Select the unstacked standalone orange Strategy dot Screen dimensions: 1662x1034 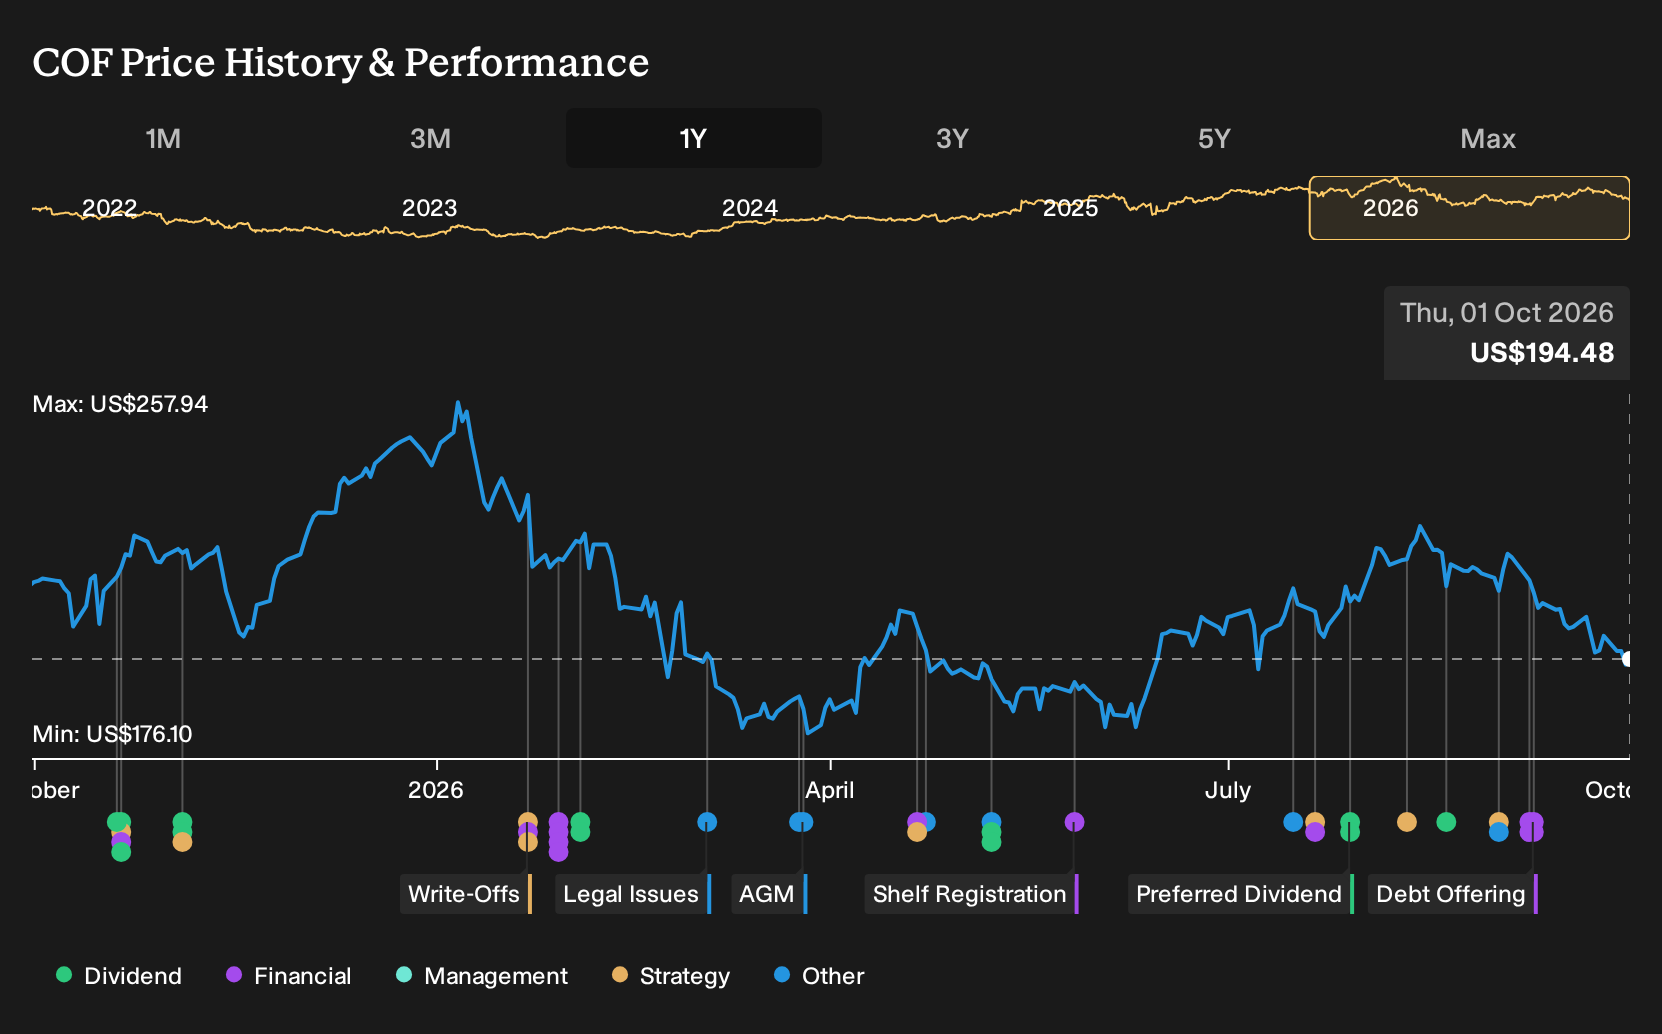pyautogui.click(x=1407, y=822)
